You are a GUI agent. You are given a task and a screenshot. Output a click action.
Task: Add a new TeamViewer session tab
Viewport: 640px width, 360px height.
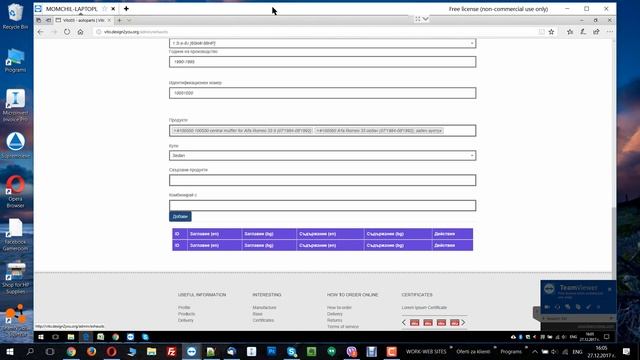(x=126, y=9)
